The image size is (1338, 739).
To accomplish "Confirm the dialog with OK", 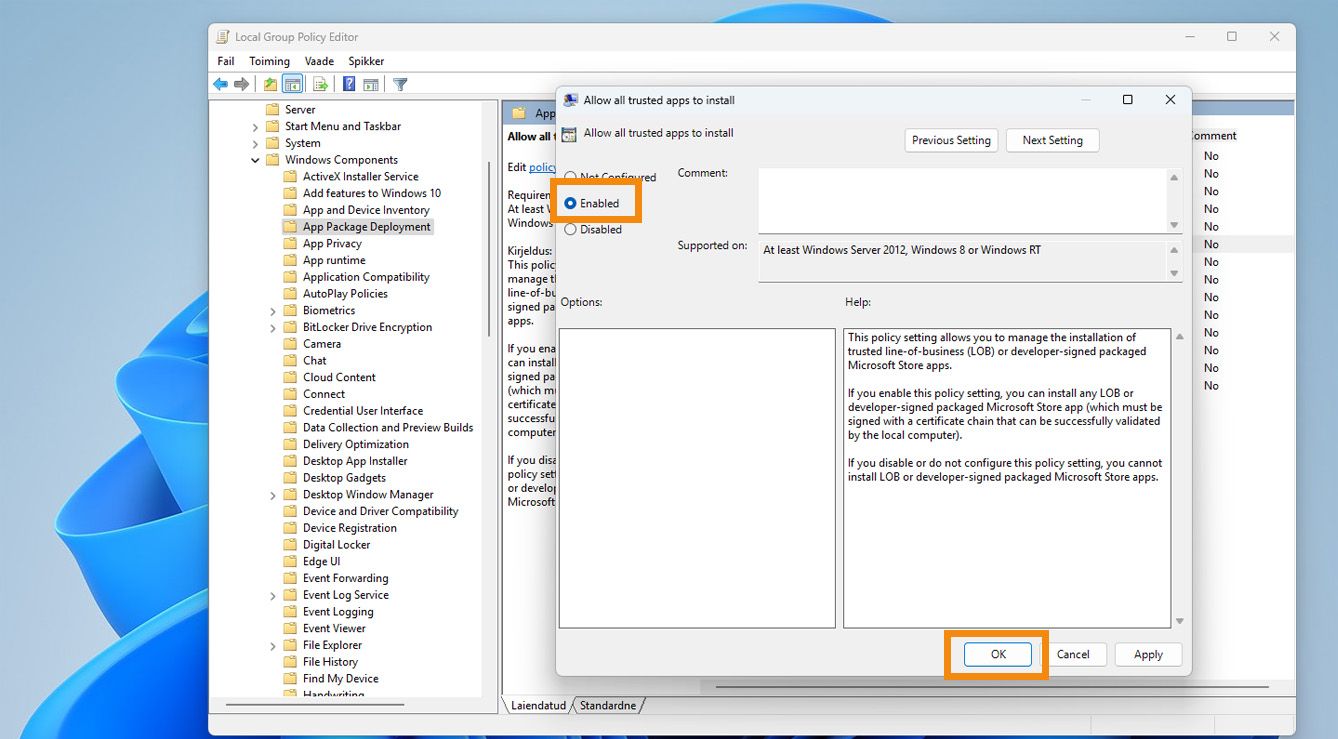I will click(998, 654).
